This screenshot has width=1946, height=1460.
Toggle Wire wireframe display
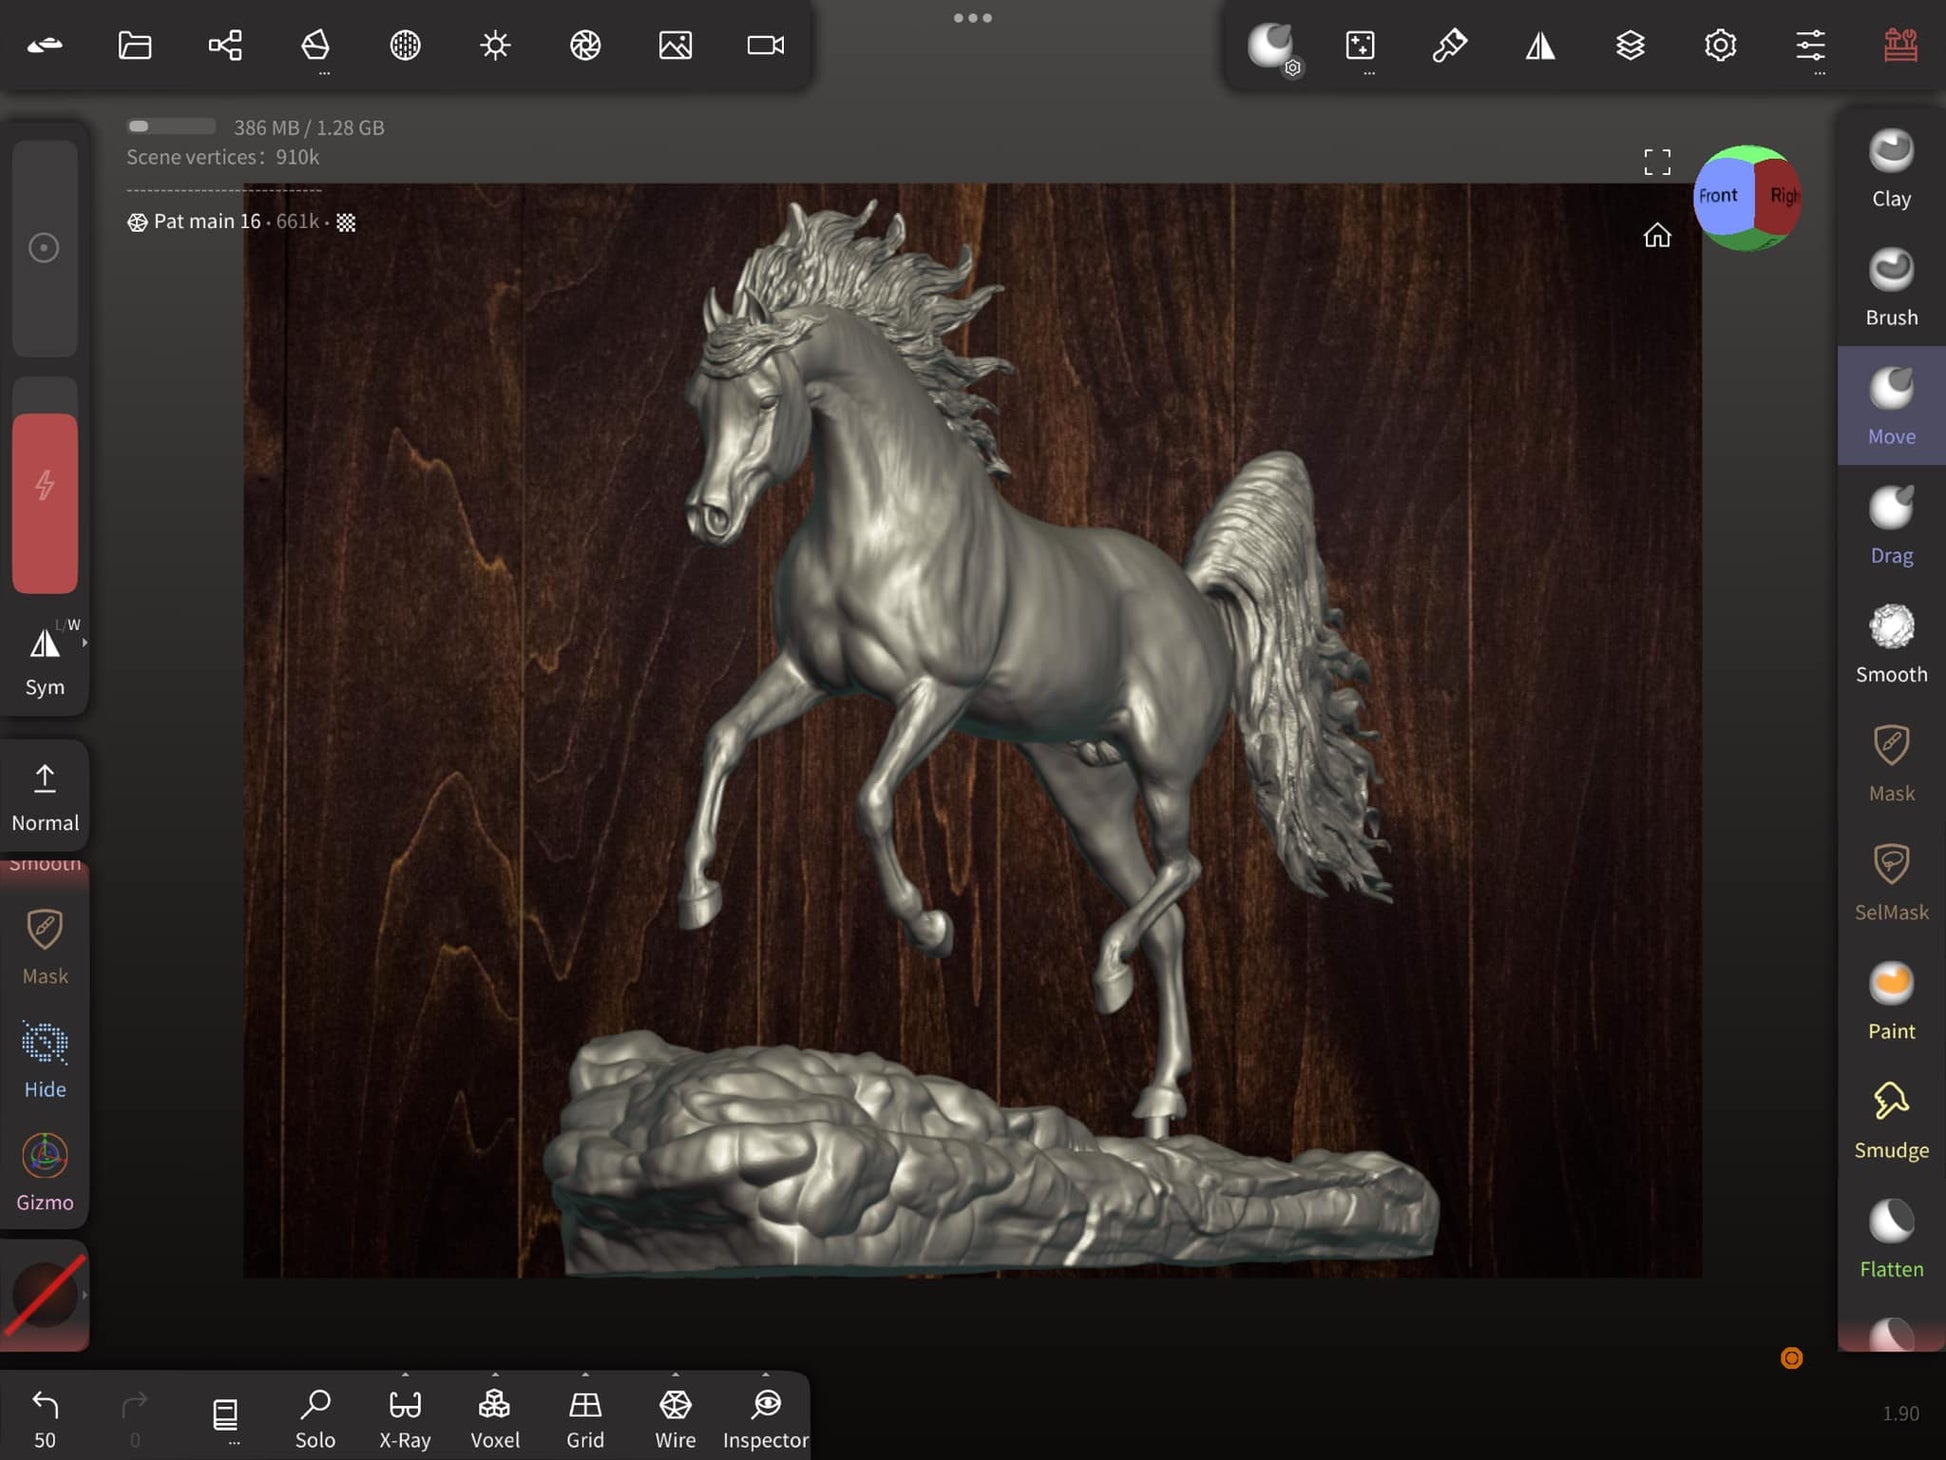click(x=675, y=1418)
